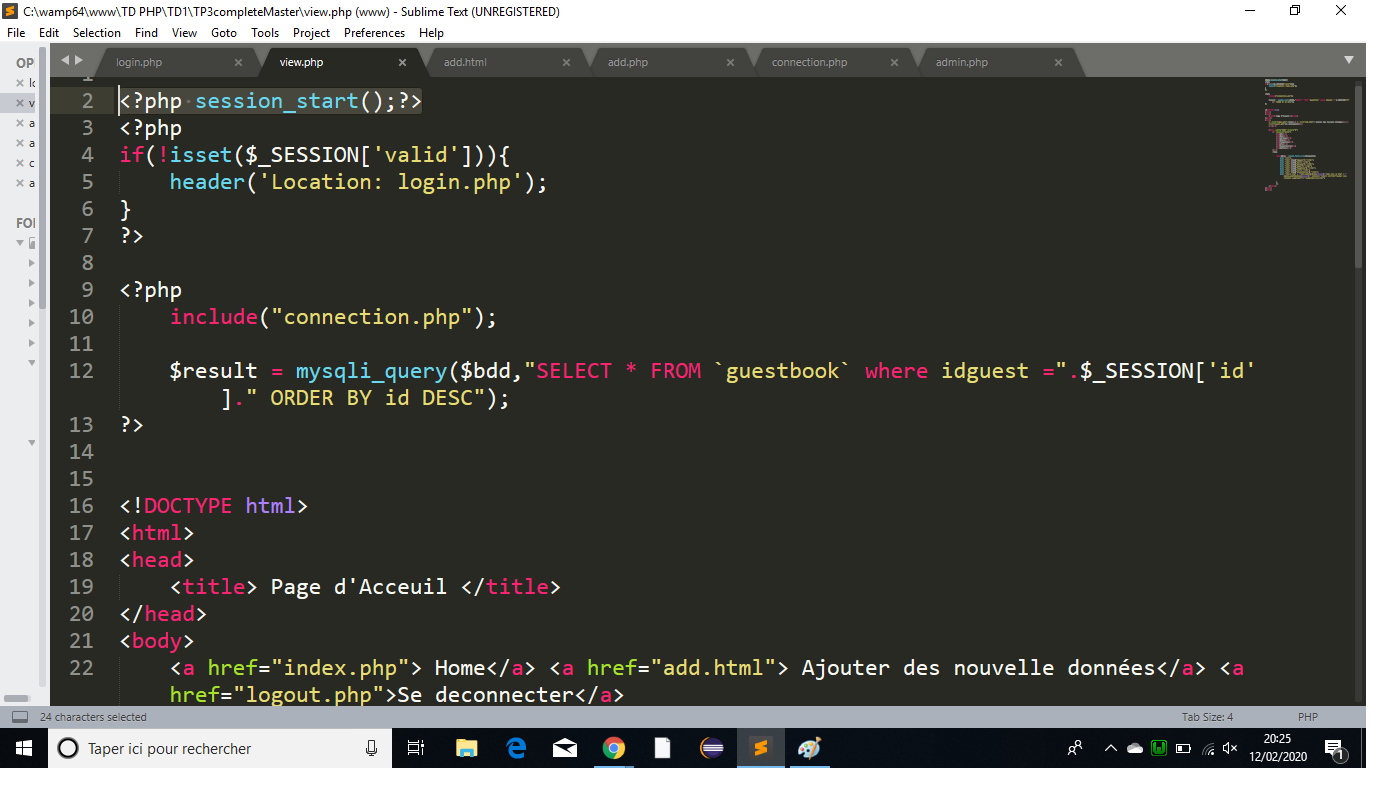The height and width of the screenshot is (792, 1384).
Task: Click 'Ajouter des nouvelle données' text
Action: (x=978, y=668)
